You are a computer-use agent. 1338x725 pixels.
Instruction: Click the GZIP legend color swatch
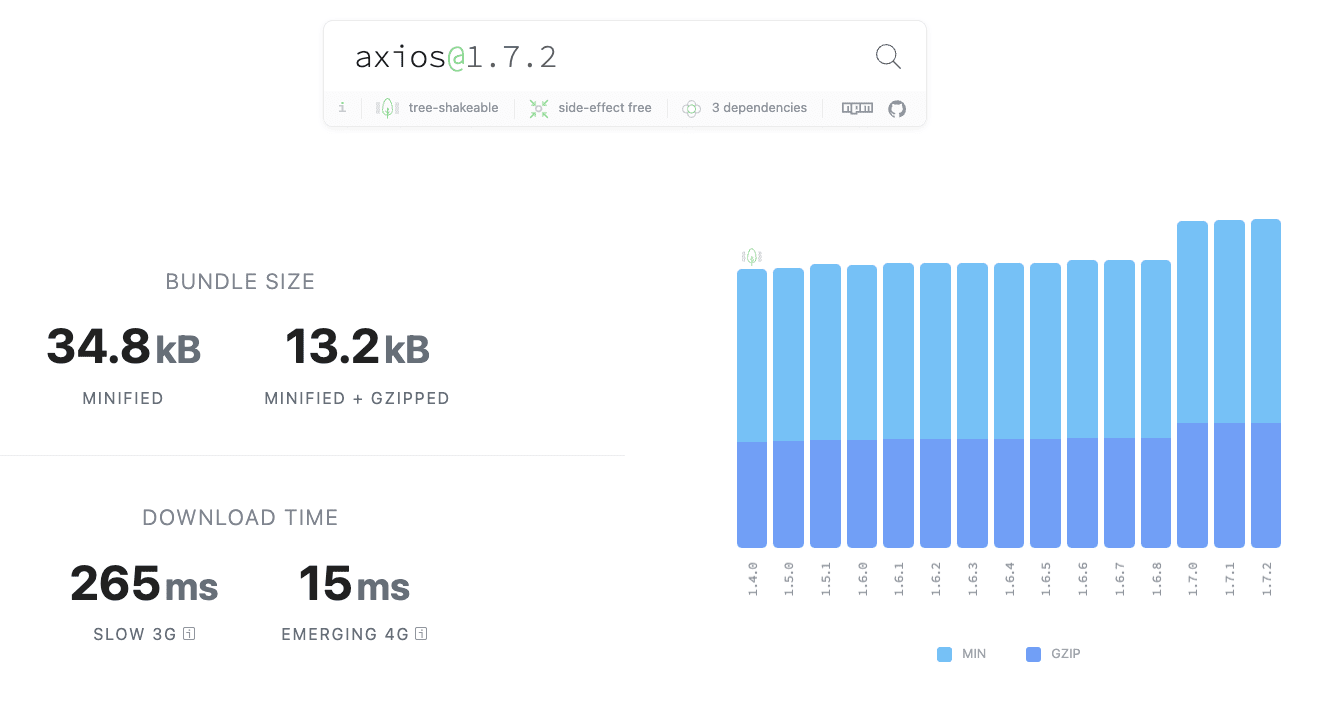coord(1033,654)
